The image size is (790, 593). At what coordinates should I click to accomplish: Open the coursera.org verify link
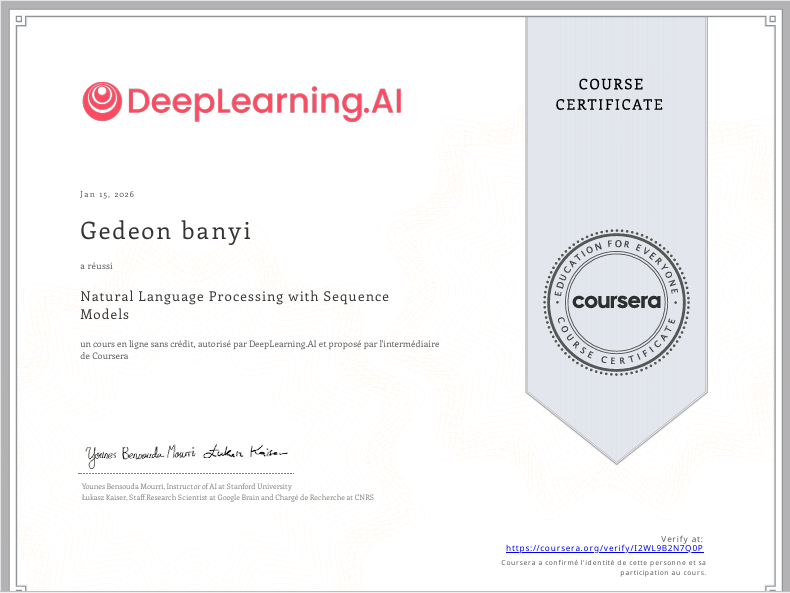point(605,548)
